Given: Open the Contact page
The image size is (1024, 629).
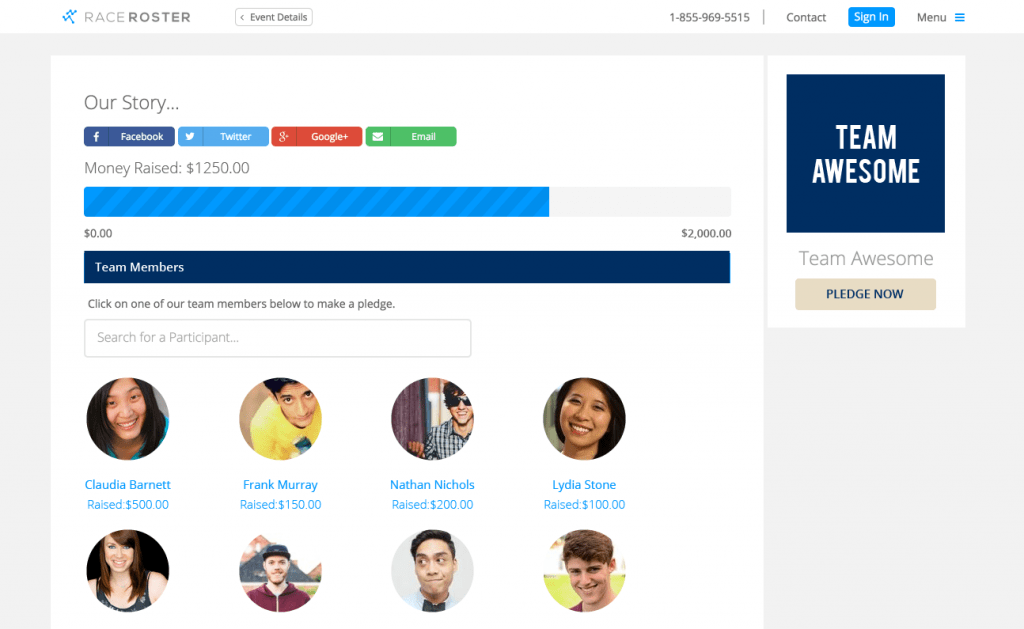Looking at the screenshot, I should [806, 17].
